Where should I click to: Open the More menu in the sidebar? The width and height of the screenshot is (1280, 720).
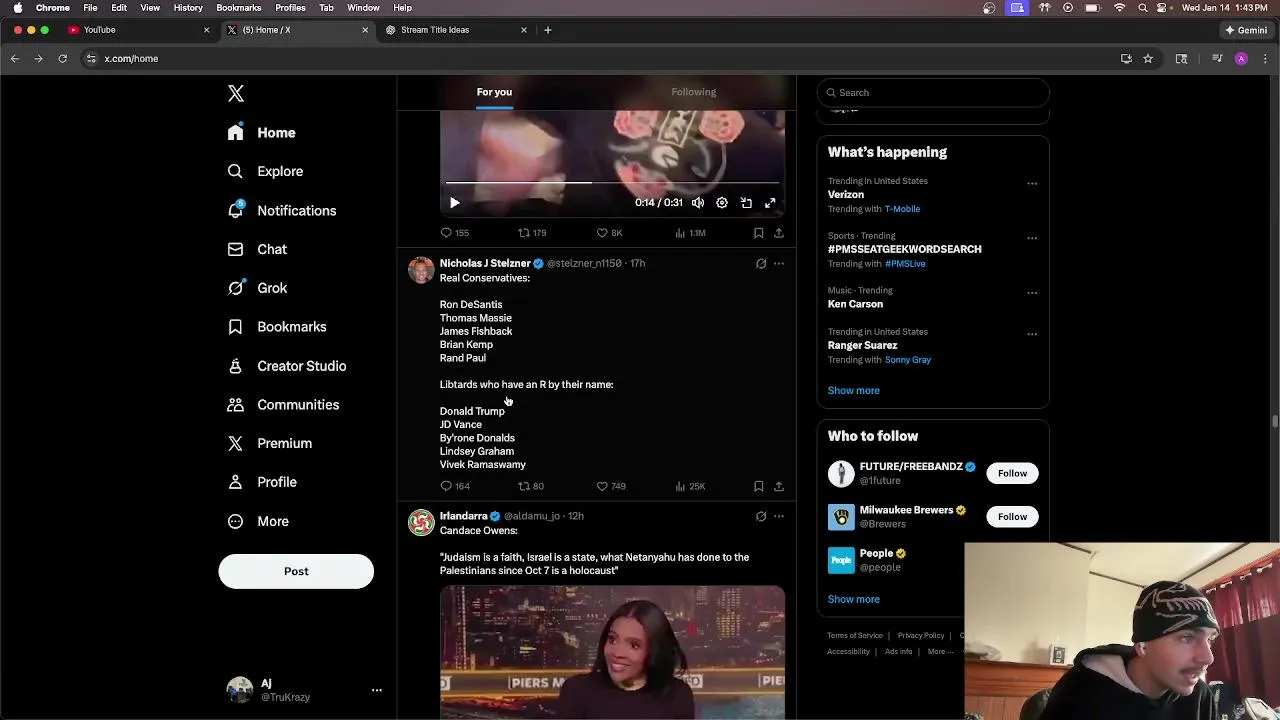click(258, 521)
